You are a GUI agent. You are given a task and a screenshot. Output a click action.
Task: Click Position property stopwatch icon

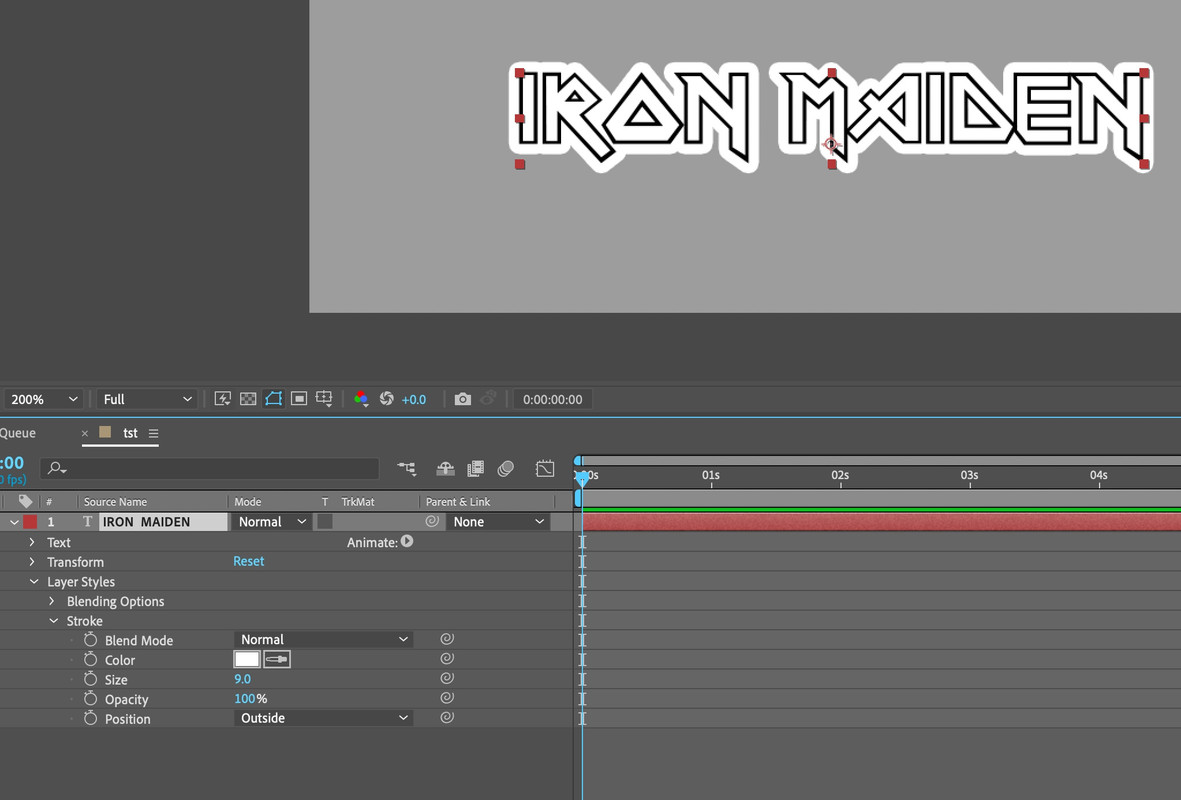coord(90,718)
